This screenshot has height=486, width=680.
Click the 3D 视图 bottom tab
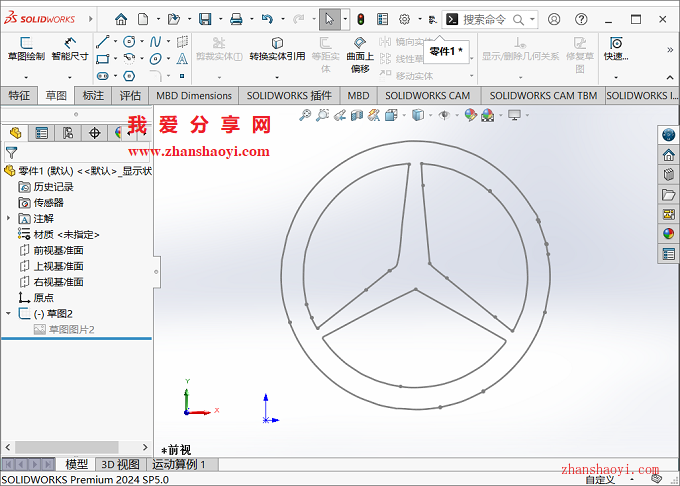pyautogui.click(x=120, y=464)
